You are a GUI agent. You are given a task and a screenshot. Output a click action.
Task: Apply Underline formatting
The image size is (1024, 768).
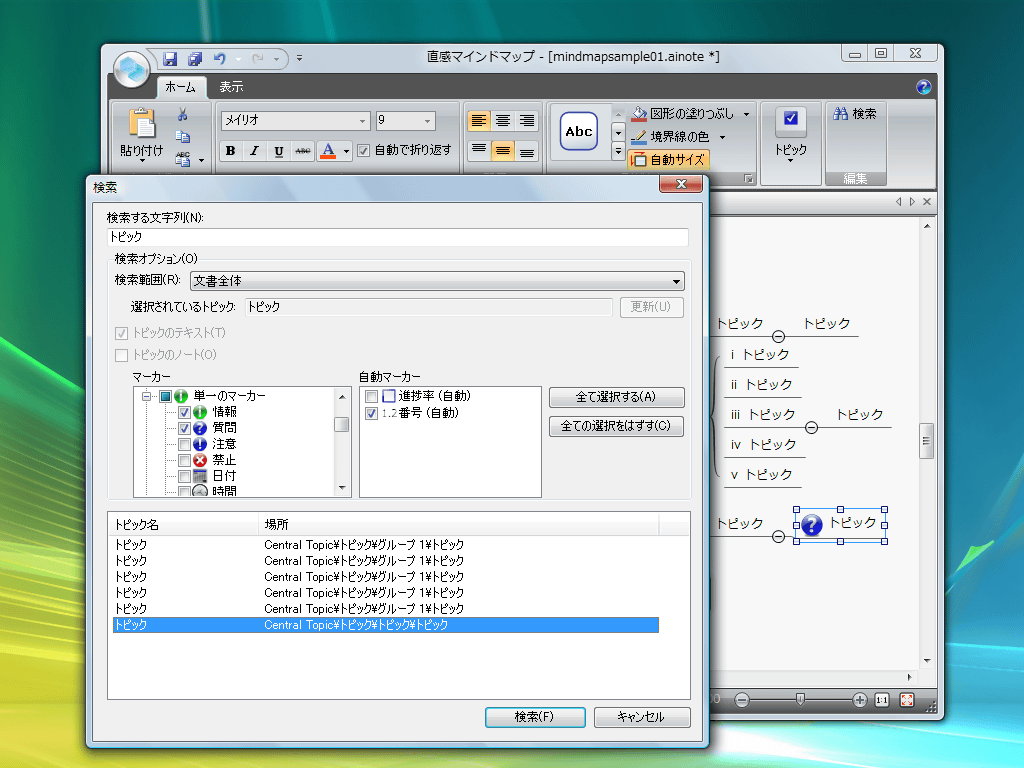[279, 151]
